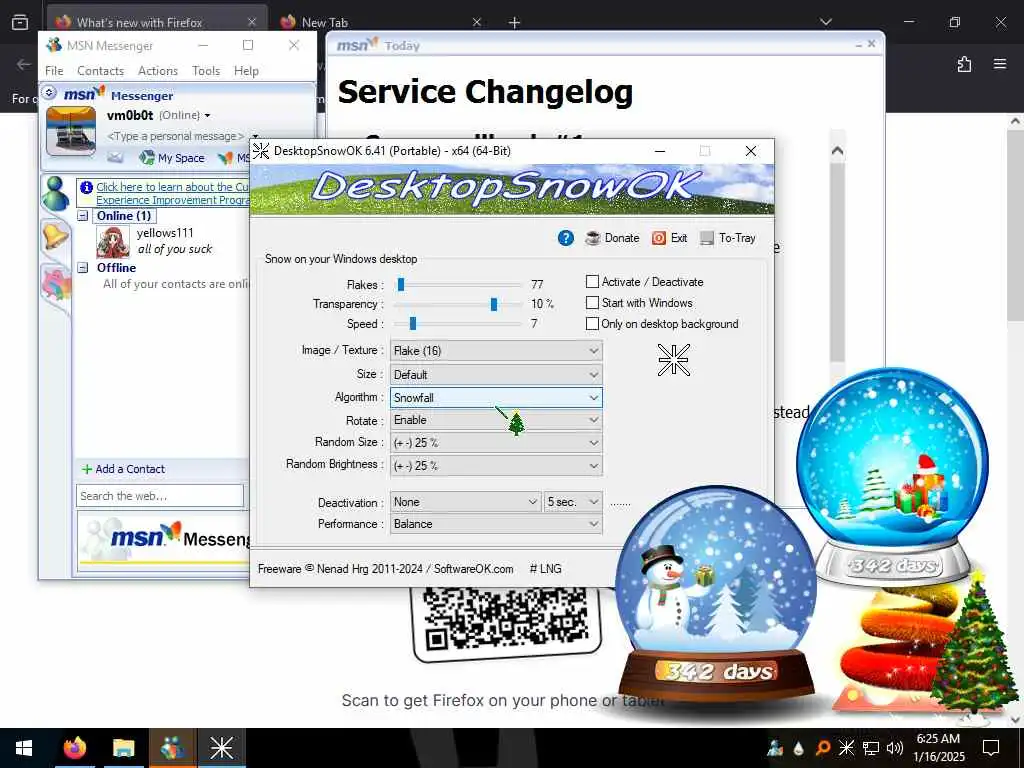Open the Contacts menu in MSN Messenger

click(101, 71)
